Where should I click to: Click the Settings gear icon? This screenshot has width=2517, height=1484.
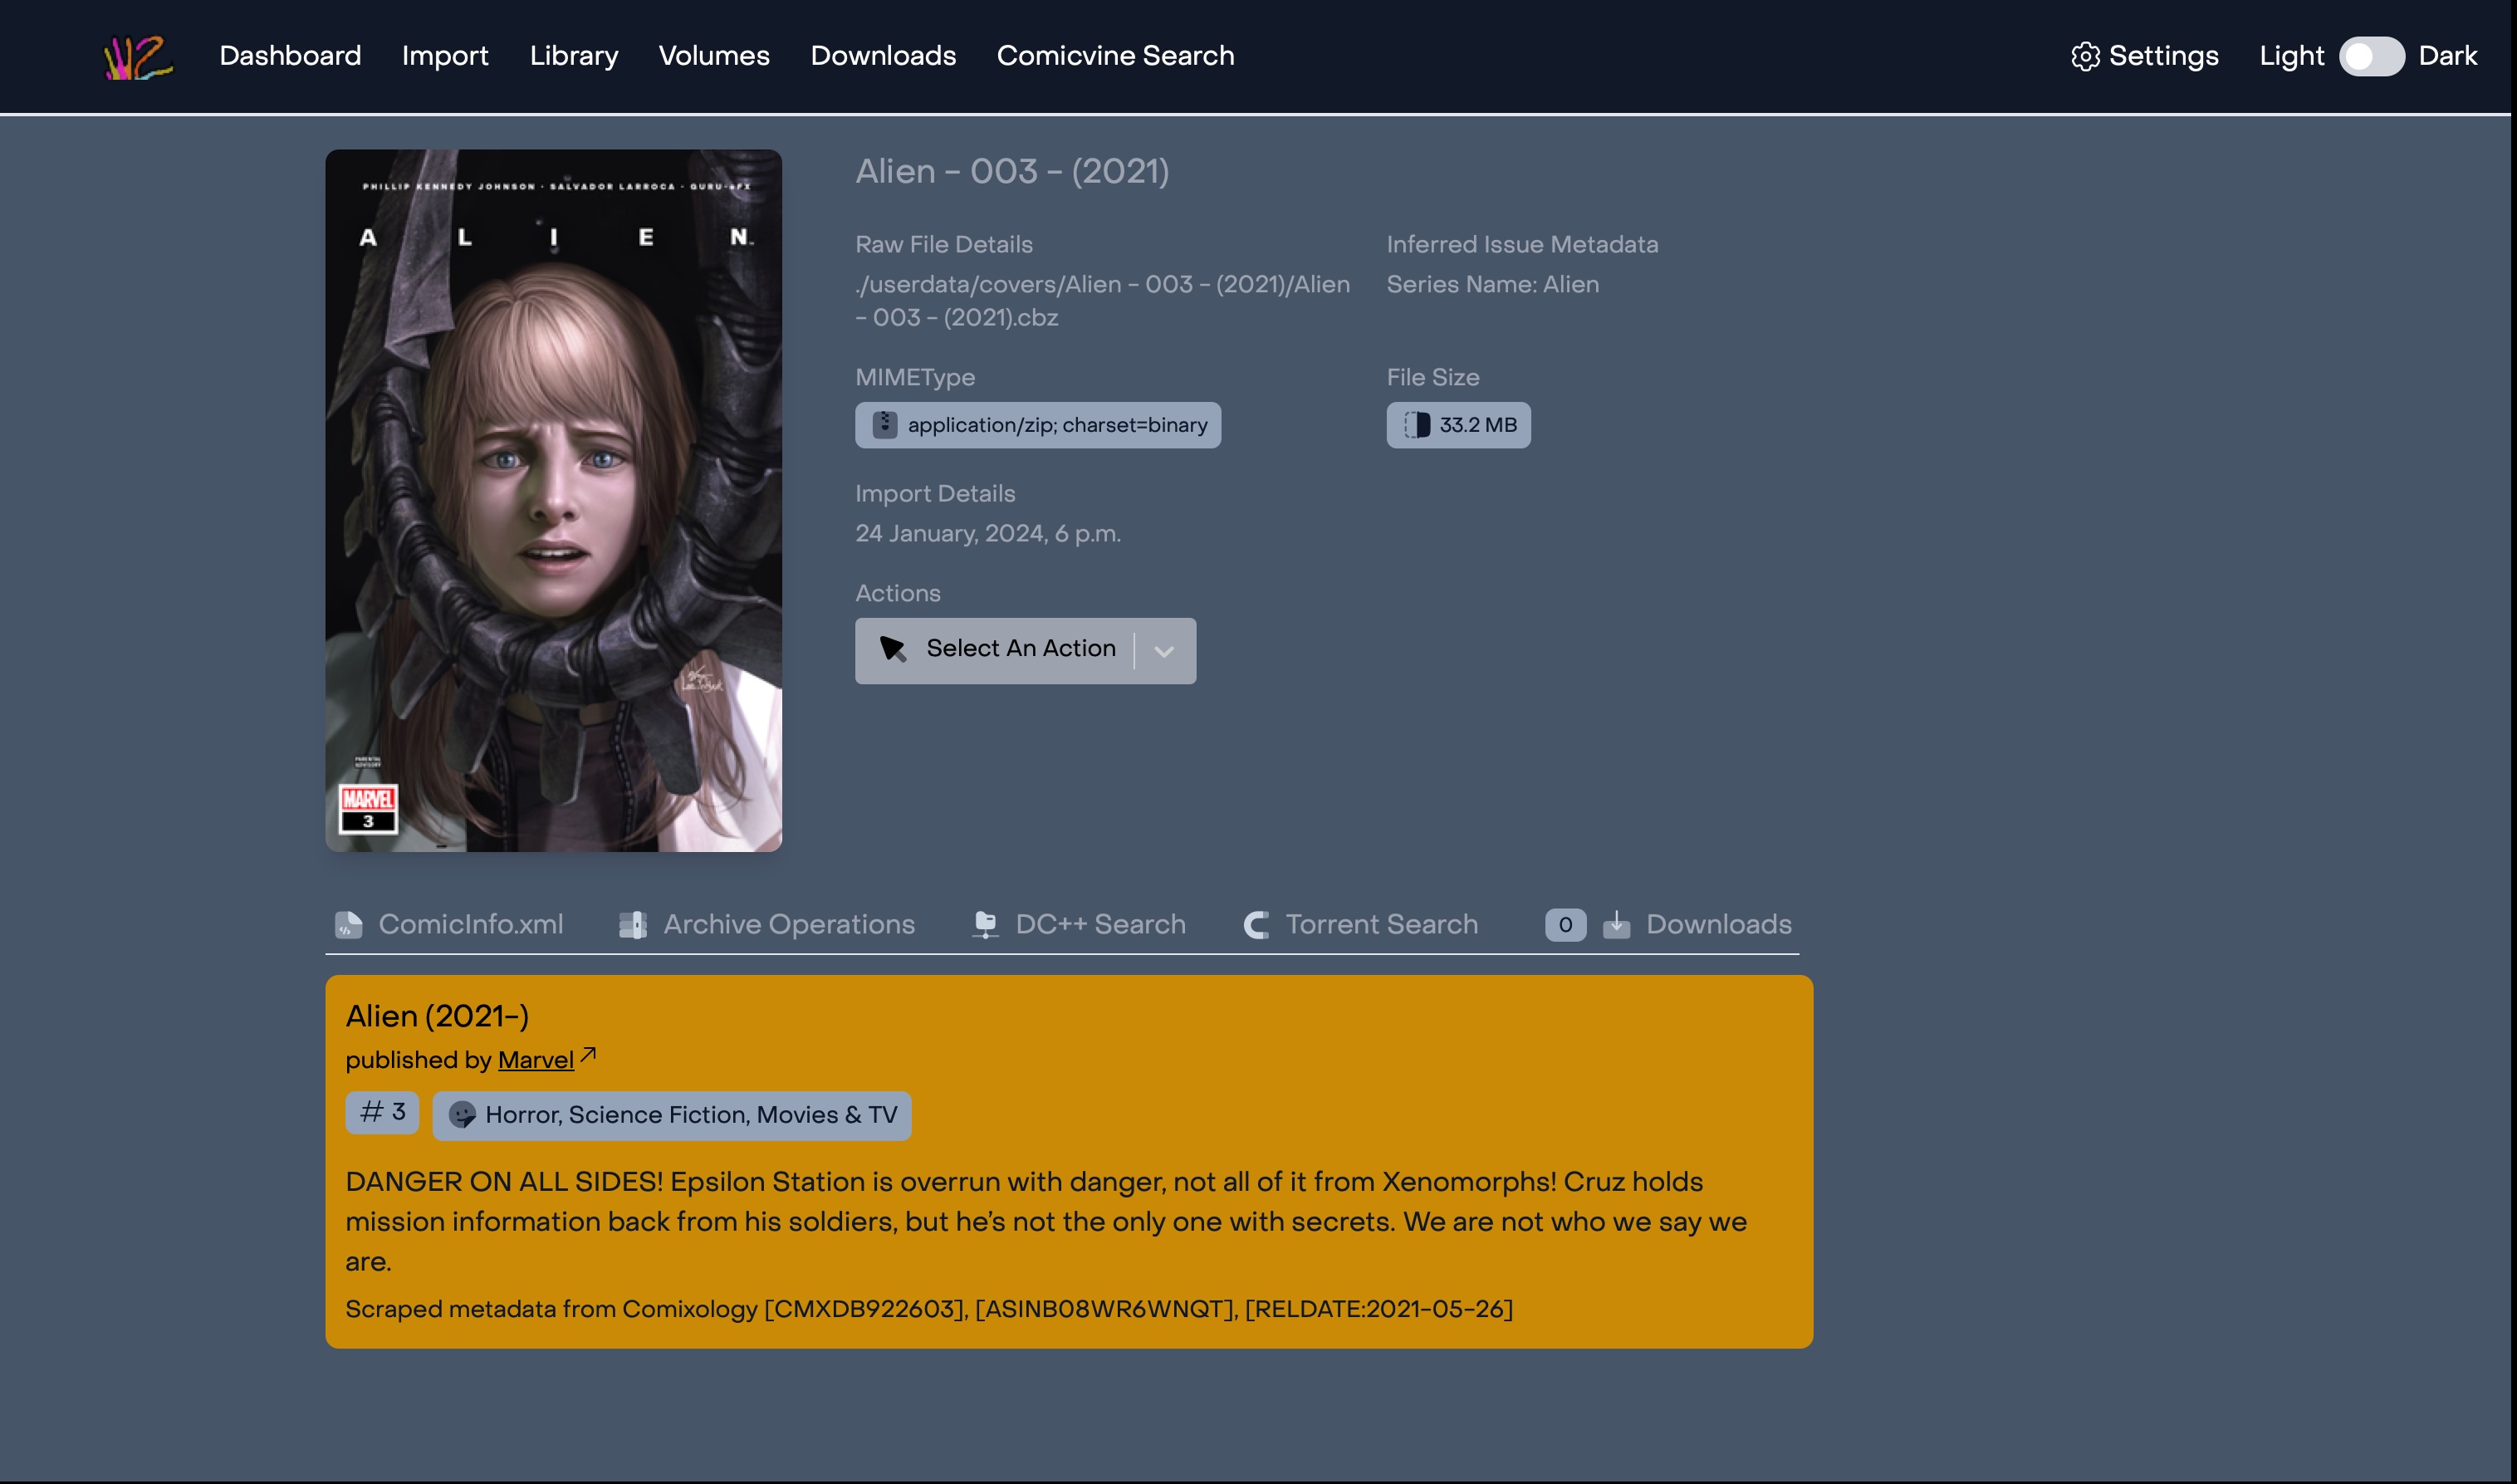coord(2084,57)
